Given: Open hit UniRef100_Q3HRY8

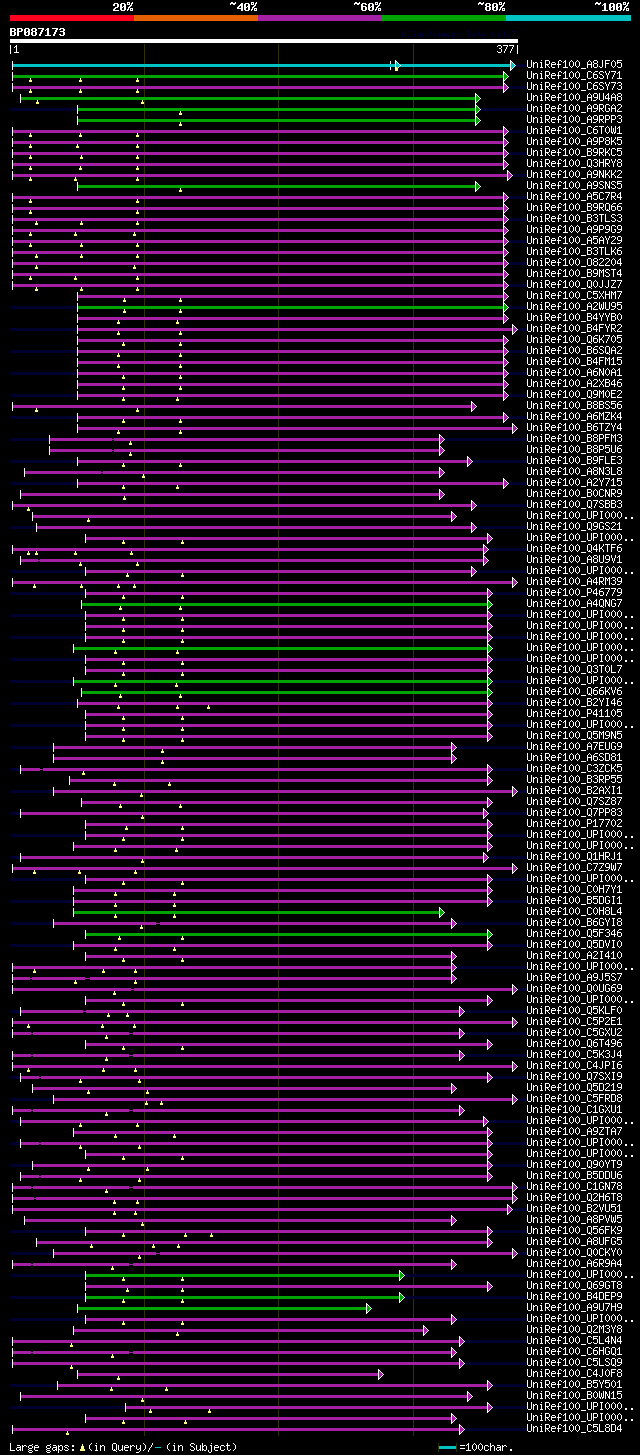Looking at the screenshot, I should (574, 164).
